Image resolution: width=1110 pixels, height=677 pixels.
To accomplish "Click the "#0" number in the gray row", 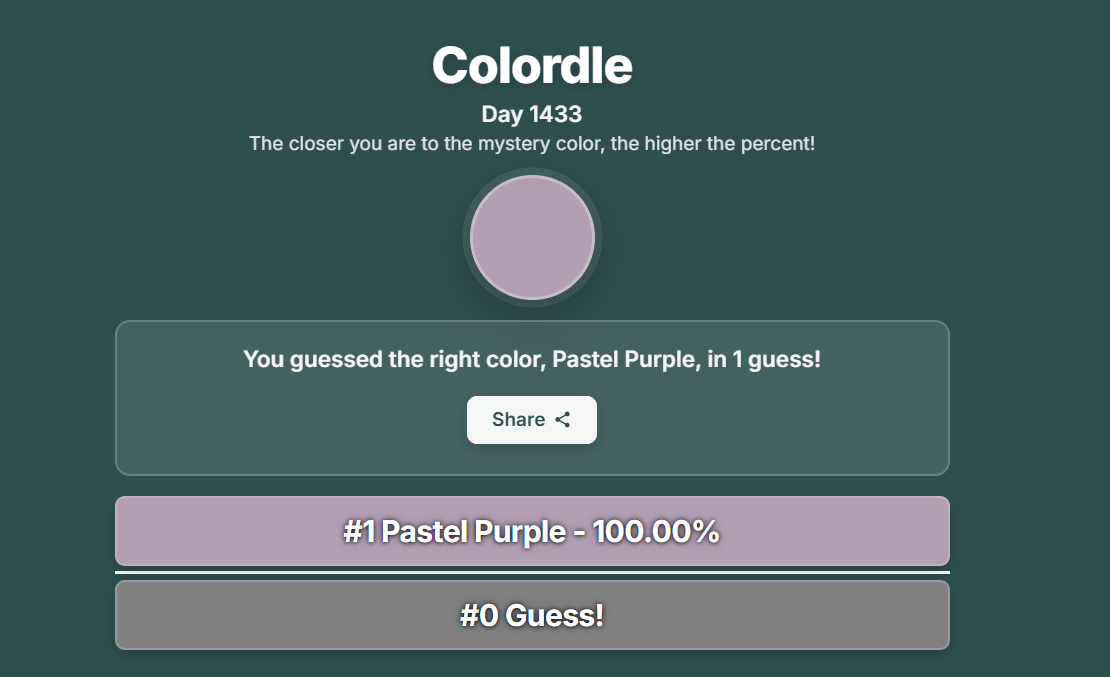I will pos(478,615).
